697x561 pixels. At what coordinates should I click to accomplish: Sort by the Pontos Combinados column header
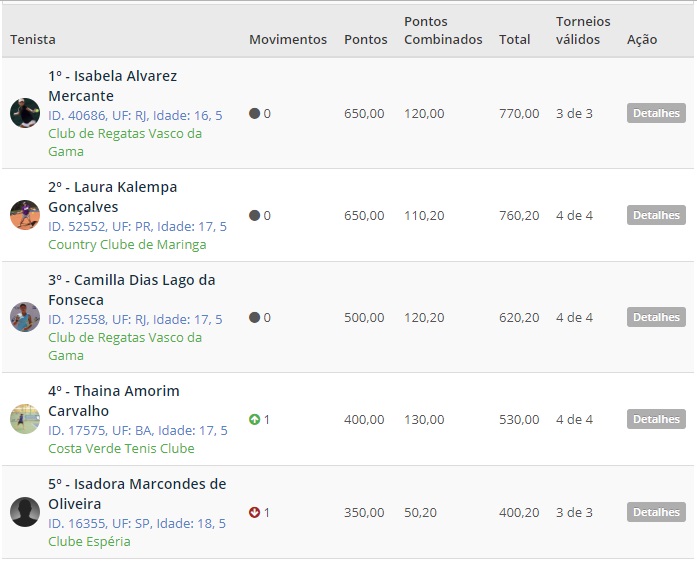tap(443, 31)
